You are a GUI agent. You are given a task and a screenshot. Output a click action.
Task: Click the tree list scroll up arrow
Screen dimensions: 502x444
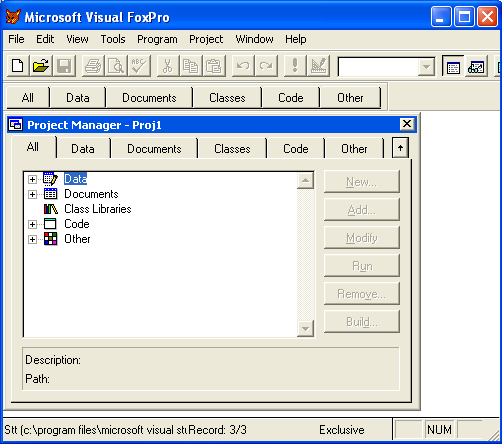click(305, 181)
